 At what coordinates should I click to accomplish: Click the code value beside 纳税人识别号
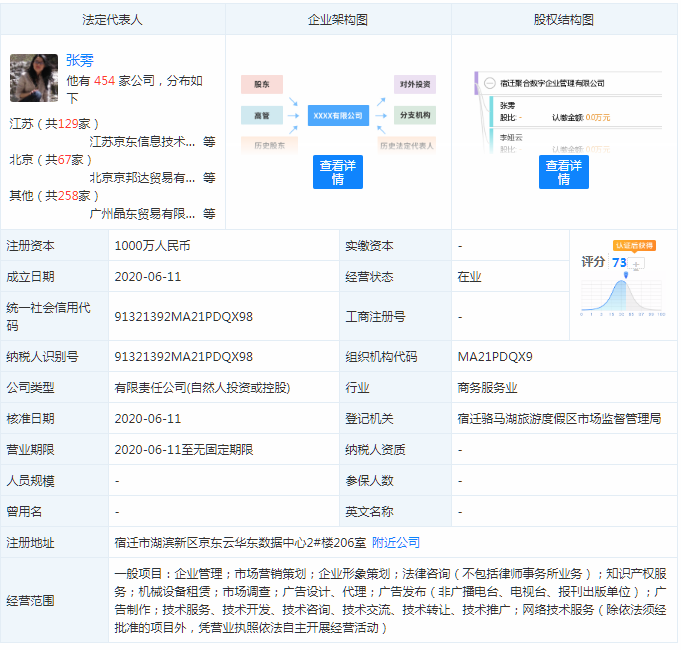point(184,356)
